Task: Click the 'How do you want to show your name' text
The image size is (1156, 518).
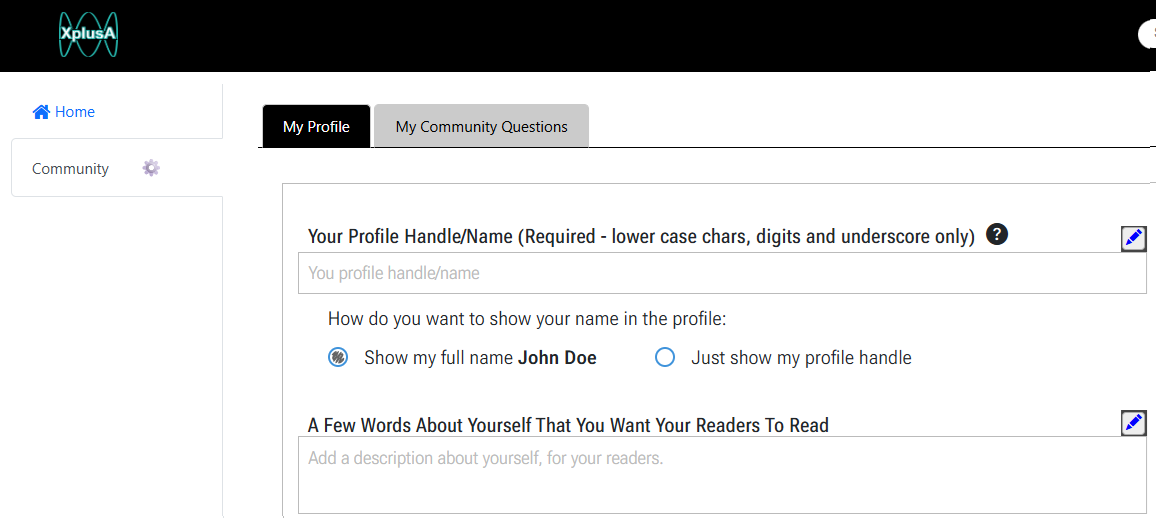Action: coord(526,319)
